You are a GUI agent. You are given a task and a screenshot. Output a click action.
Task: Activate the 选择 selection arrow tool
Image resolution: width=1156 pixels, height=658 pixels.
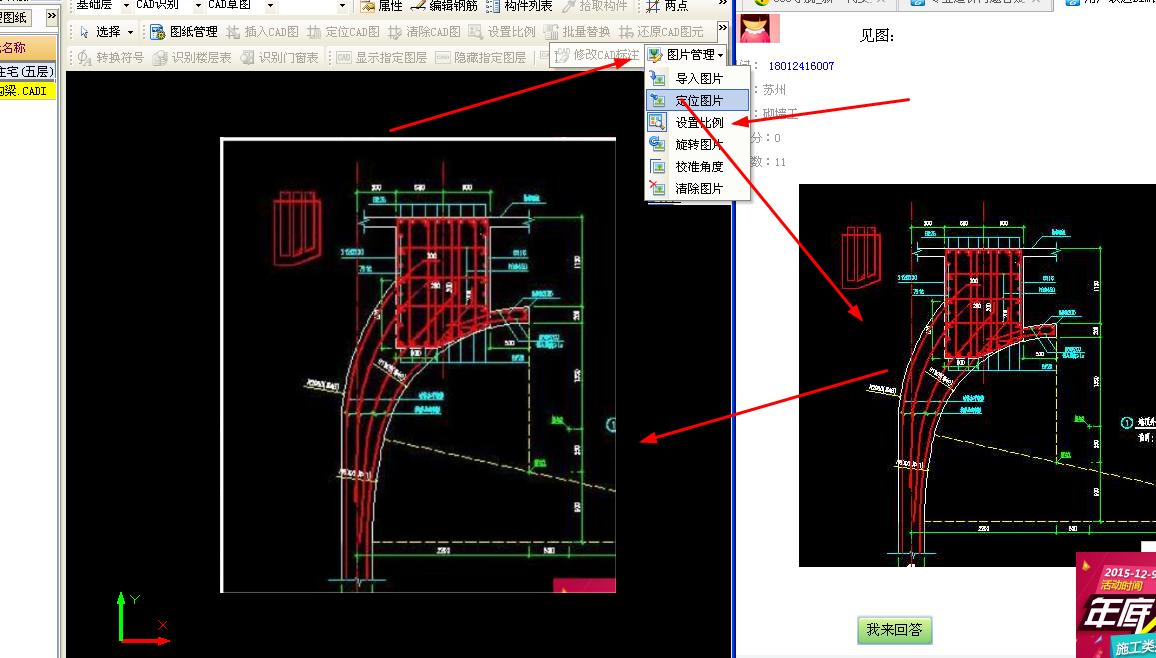100,32
